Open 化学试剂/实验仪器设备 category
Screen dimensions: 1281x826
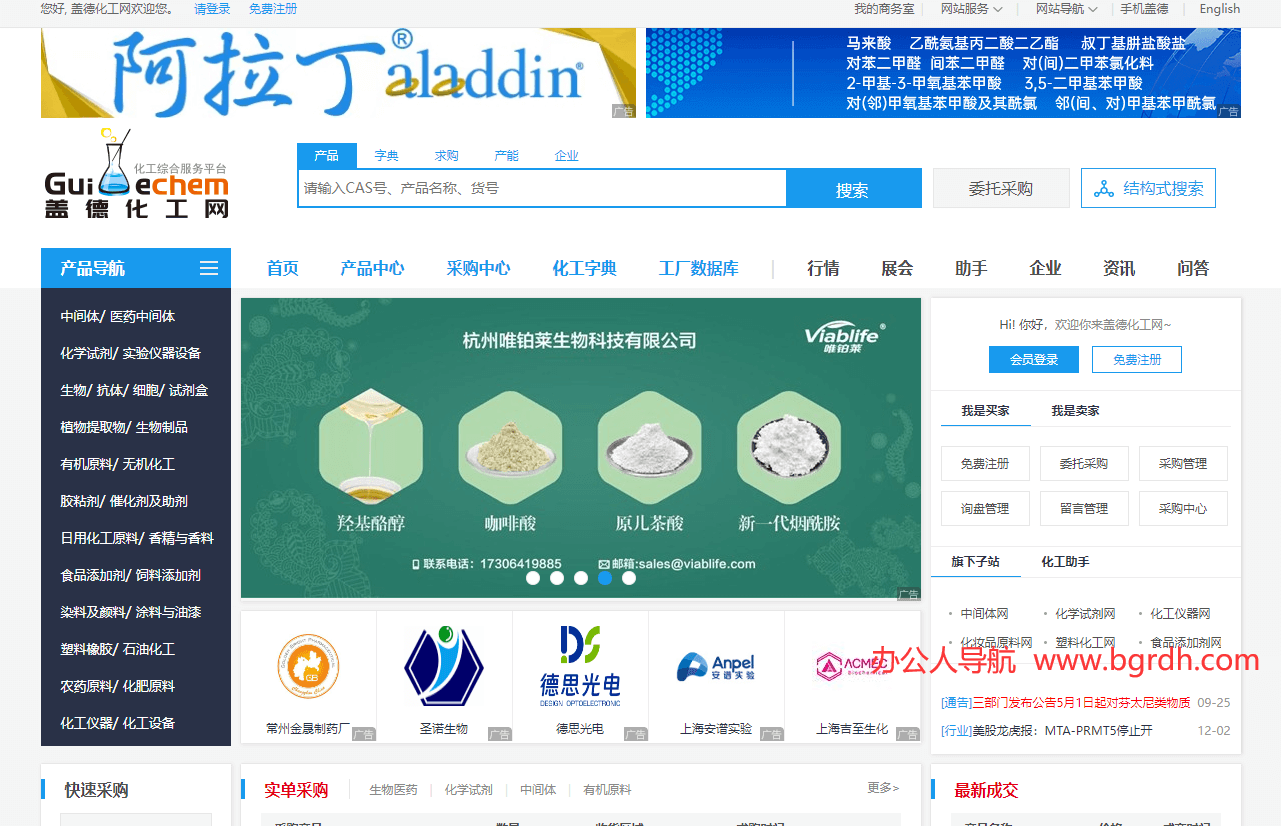130,353
